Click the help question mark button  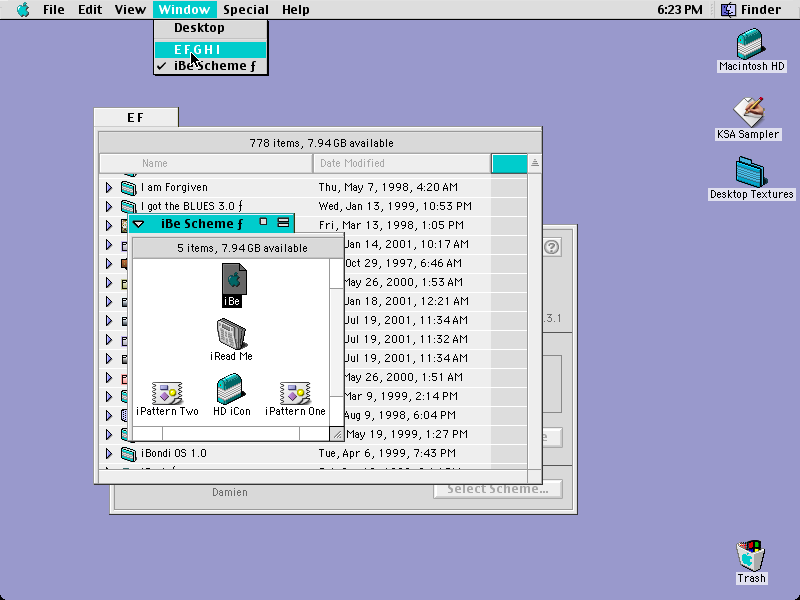pos(552,247)
